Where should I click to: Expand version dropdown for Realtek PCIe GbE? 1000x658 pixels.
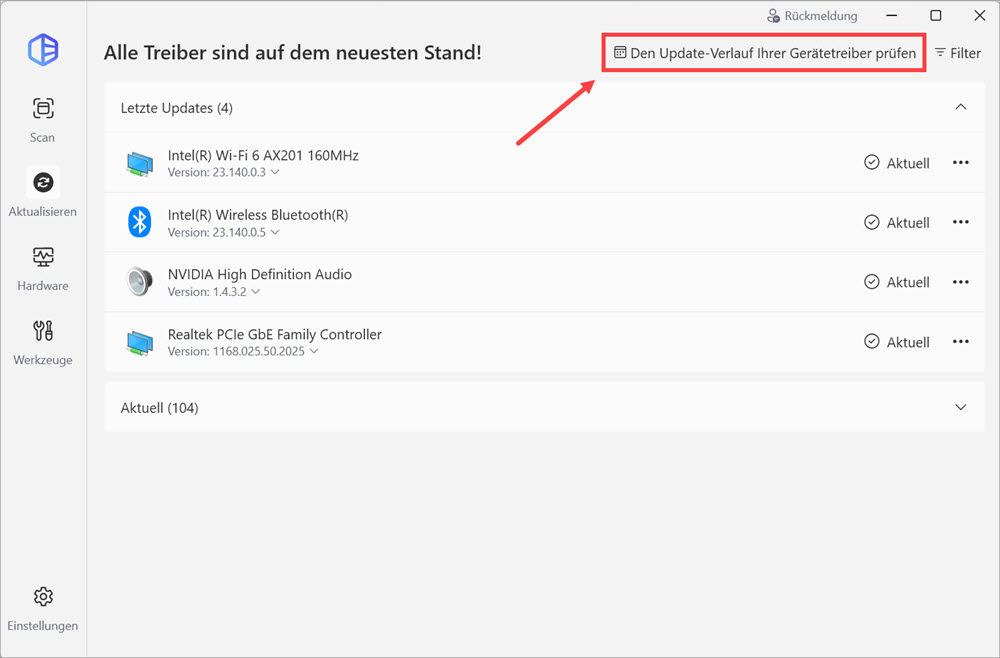314,351
